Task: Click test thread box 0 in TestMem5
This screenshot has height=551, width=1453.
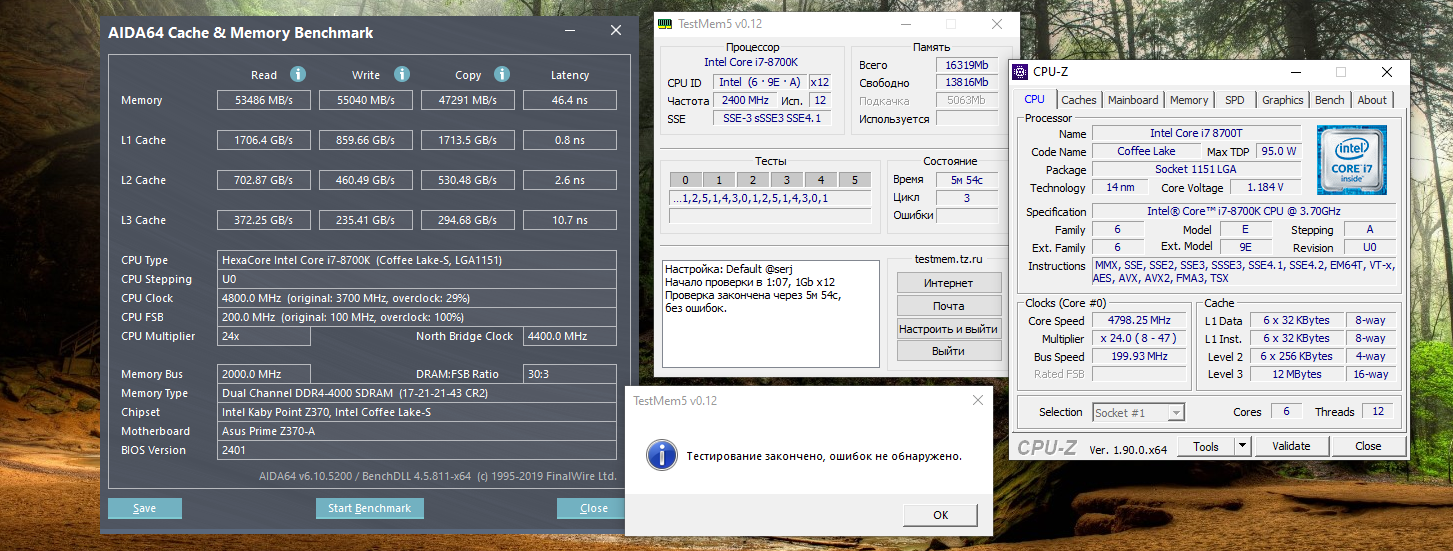Action: click(685, 180)
